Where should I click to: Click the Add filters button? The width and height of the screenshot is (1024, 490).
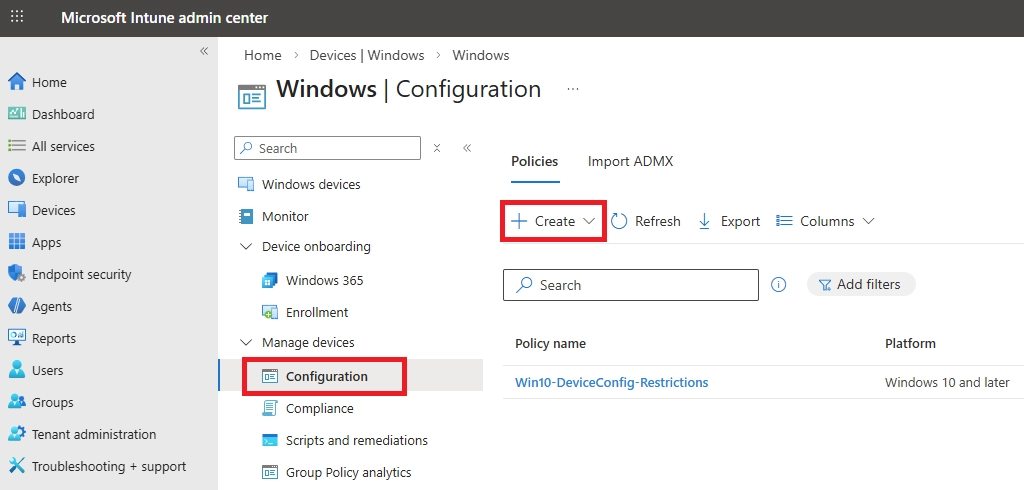pos(861,284)
